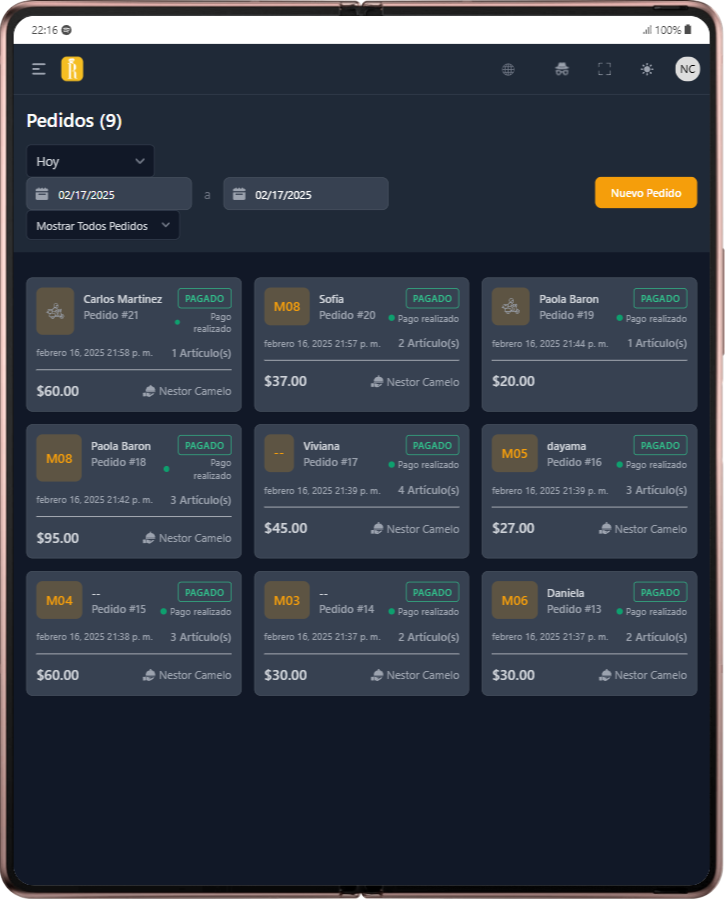Click the yellow restaurant logo icon
Screen dimensions: 725x899
[x=72, y=69]
